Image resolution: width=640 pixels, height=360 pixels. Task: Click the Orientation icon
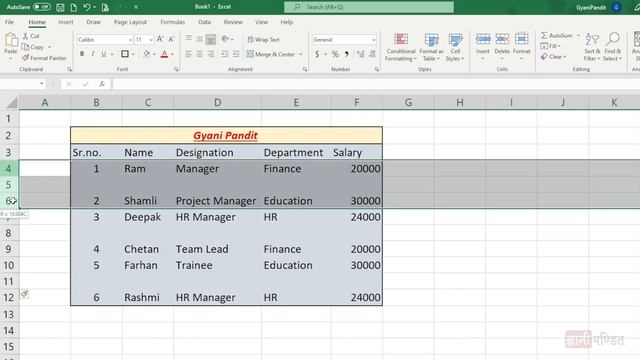coord(225,39)
